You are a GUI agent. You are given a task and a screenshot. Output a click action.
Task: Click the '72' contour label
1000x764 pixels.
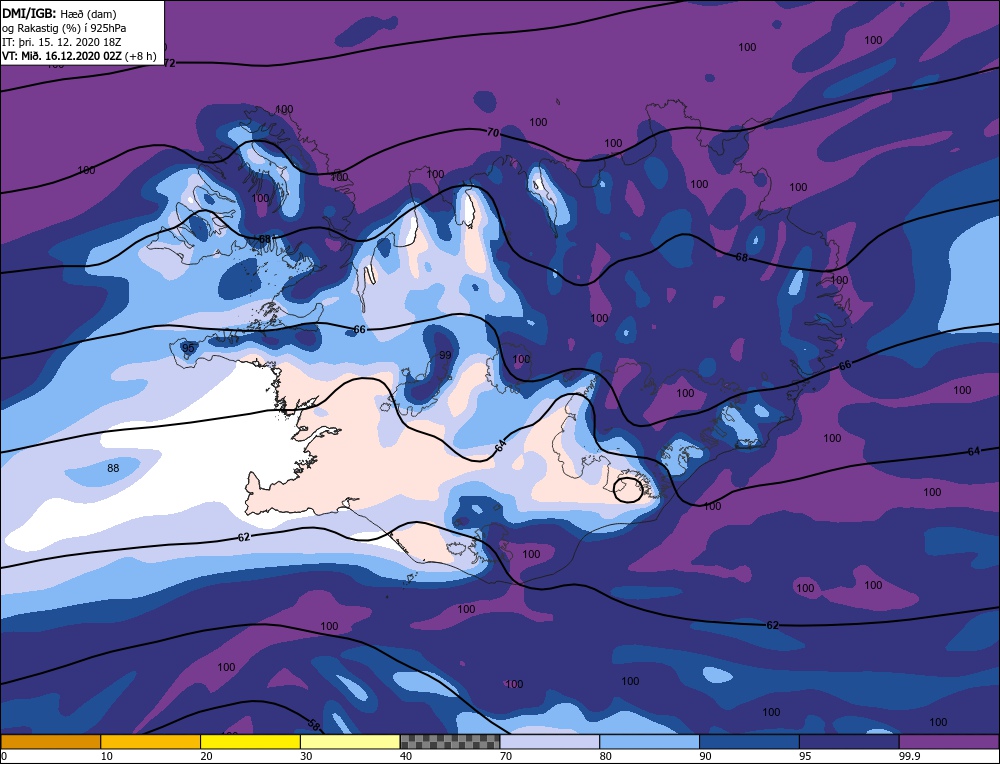(169, 63)
